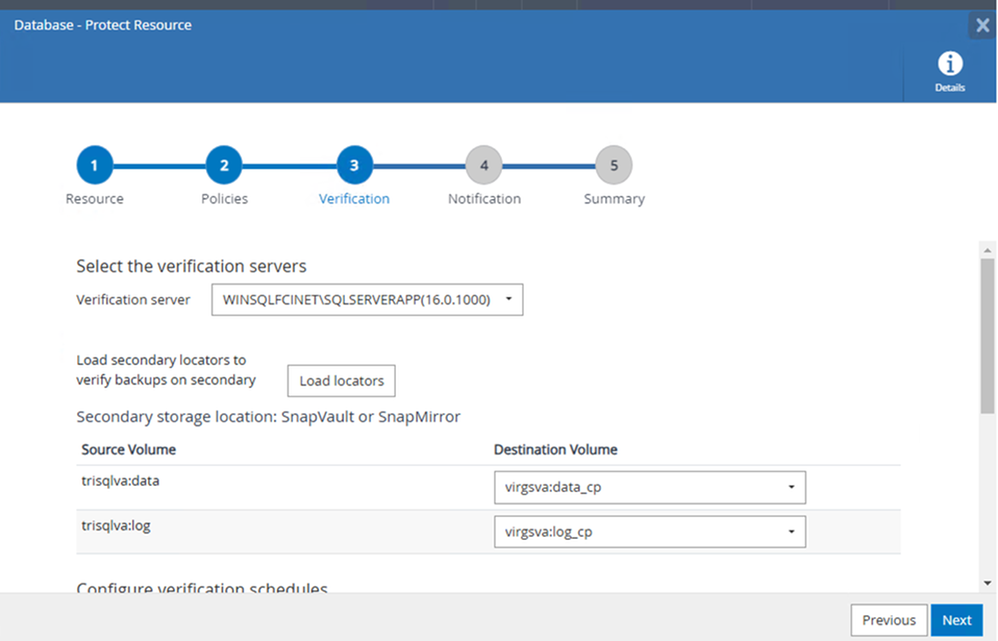The height and width of the screenshot is (641, 998).
Task: Click the scrollbar down arrow
Action: tap(987, 582)
